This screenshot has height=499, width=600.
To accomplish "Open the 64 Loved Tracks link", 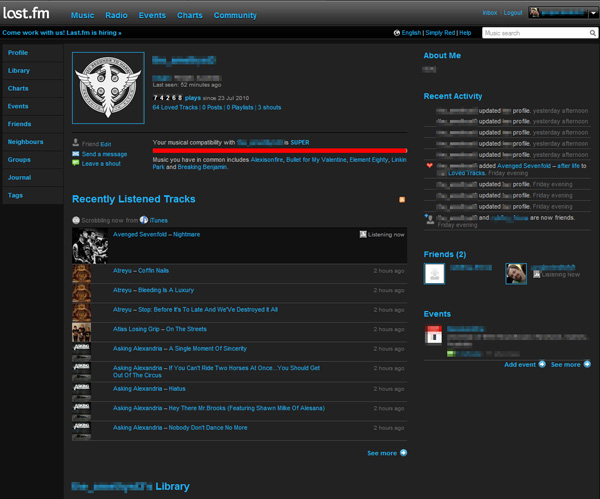I will pyautogui.click(x=175, y=108).
